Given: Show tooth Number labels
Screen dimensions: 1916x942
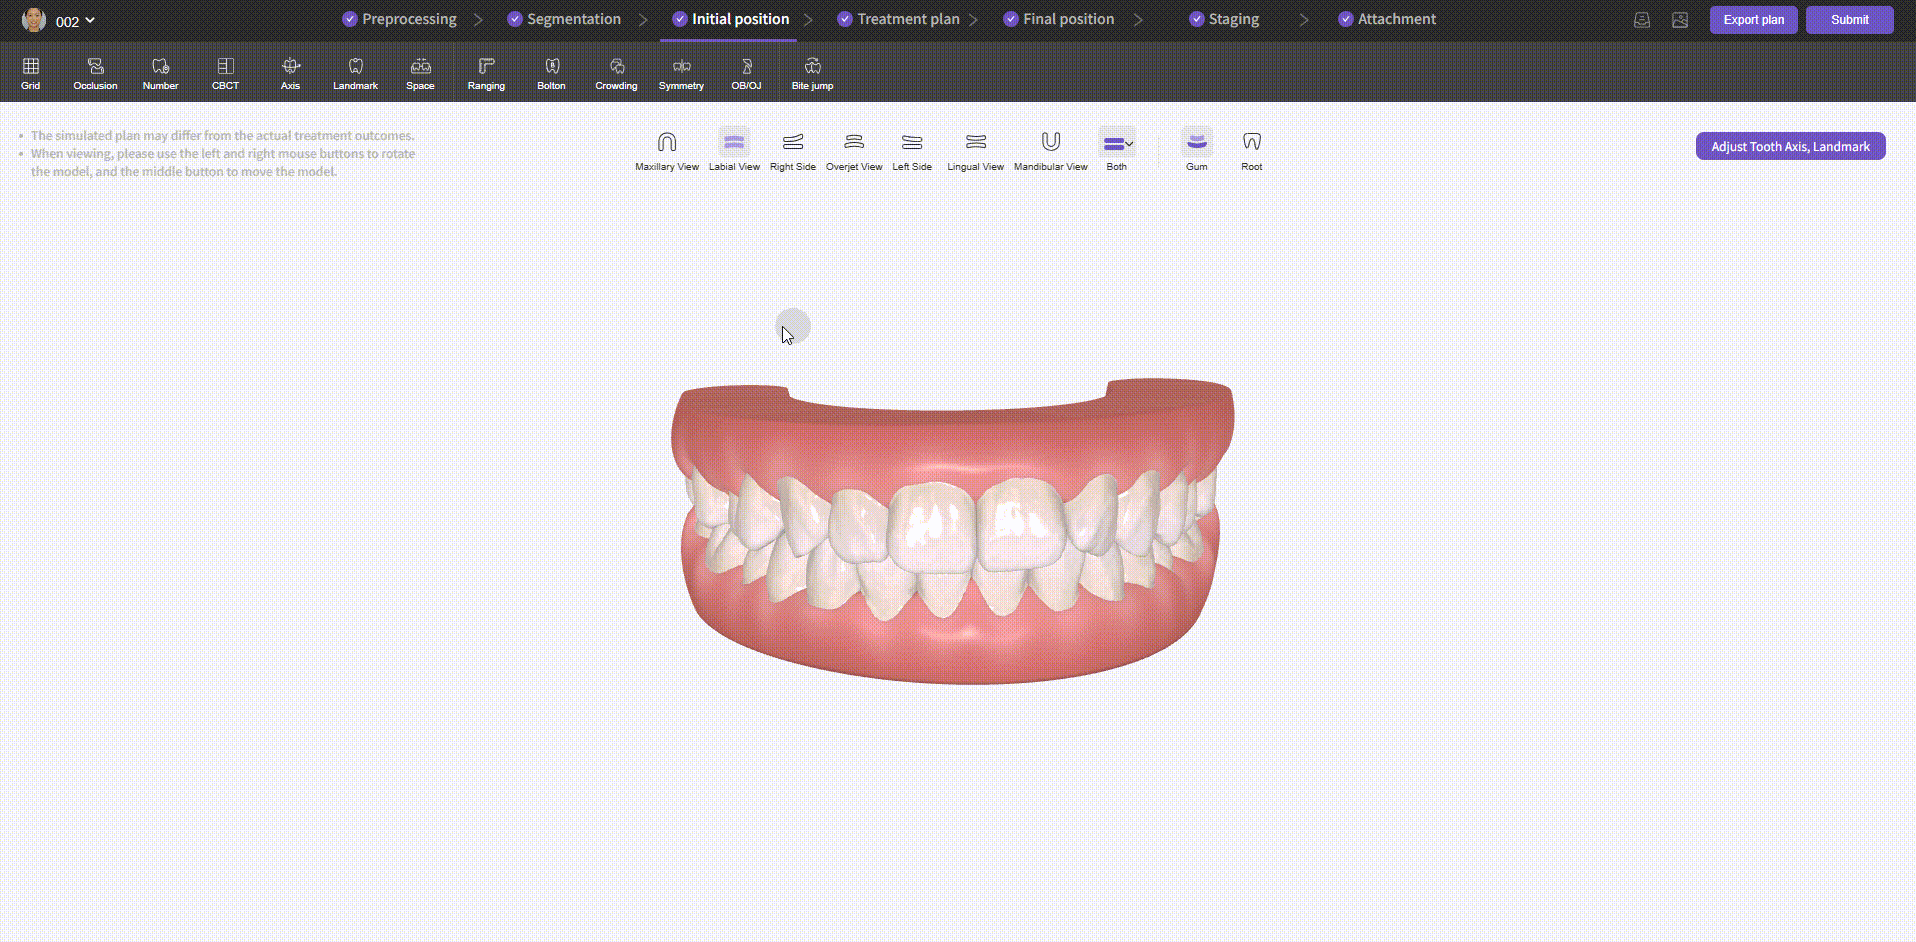Looking at the screenshot, I should tap(160, 74).
